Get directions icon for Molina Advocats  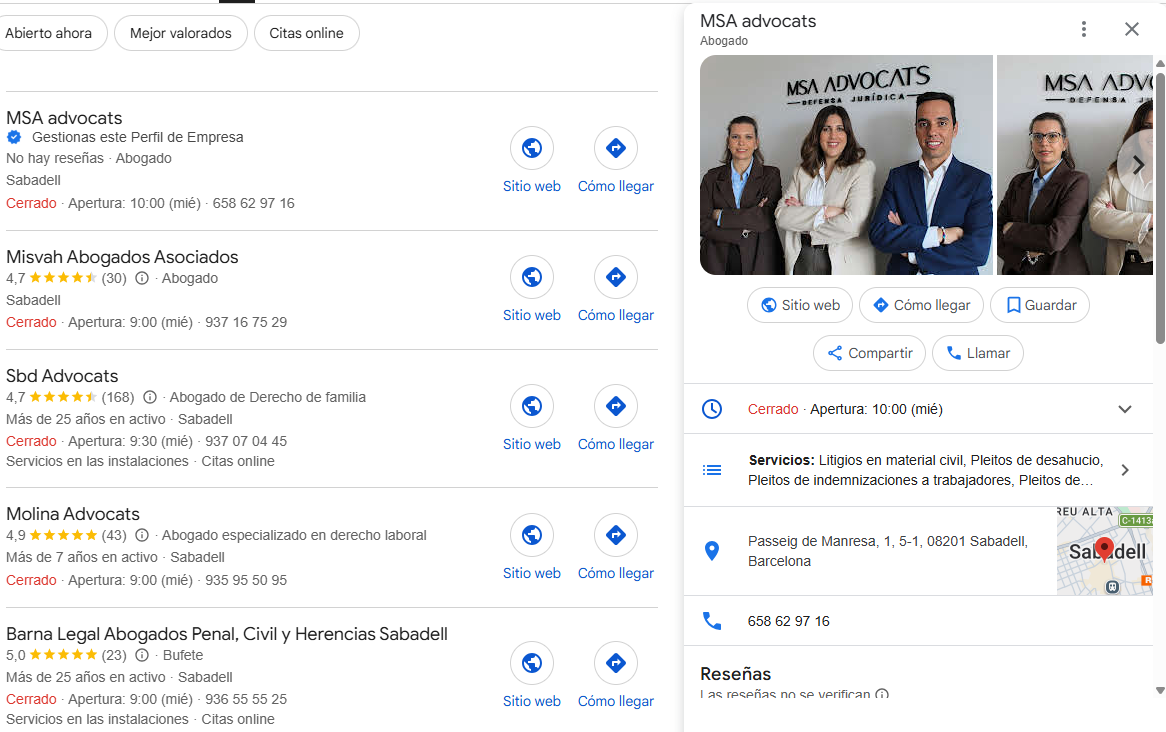point(616,535)
